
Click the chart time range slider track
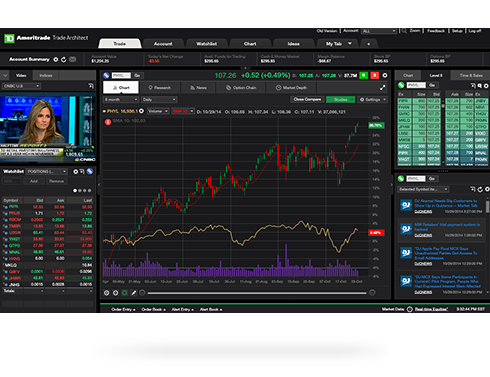pos(257,293)
